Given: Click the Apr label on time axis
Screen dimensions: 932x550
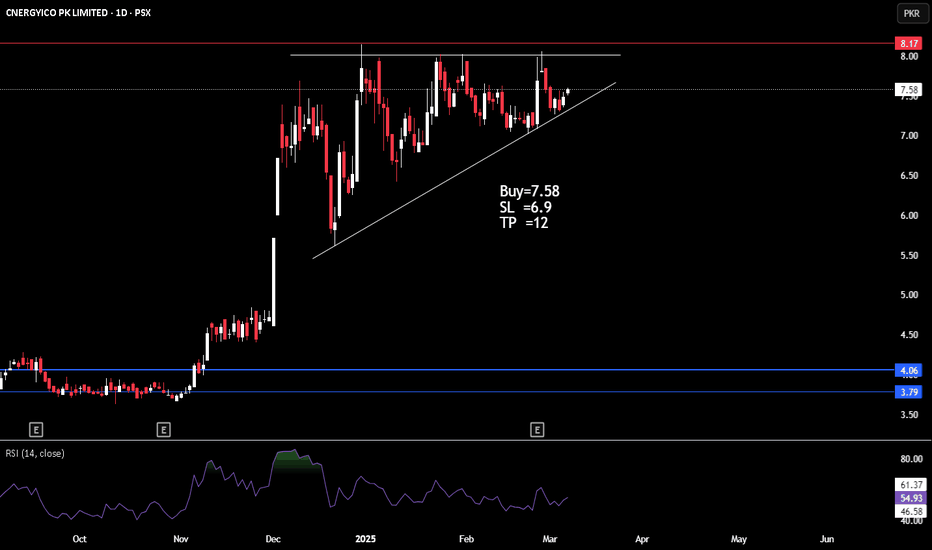Looking at the screenshot, I should click(x=642, y=539).
